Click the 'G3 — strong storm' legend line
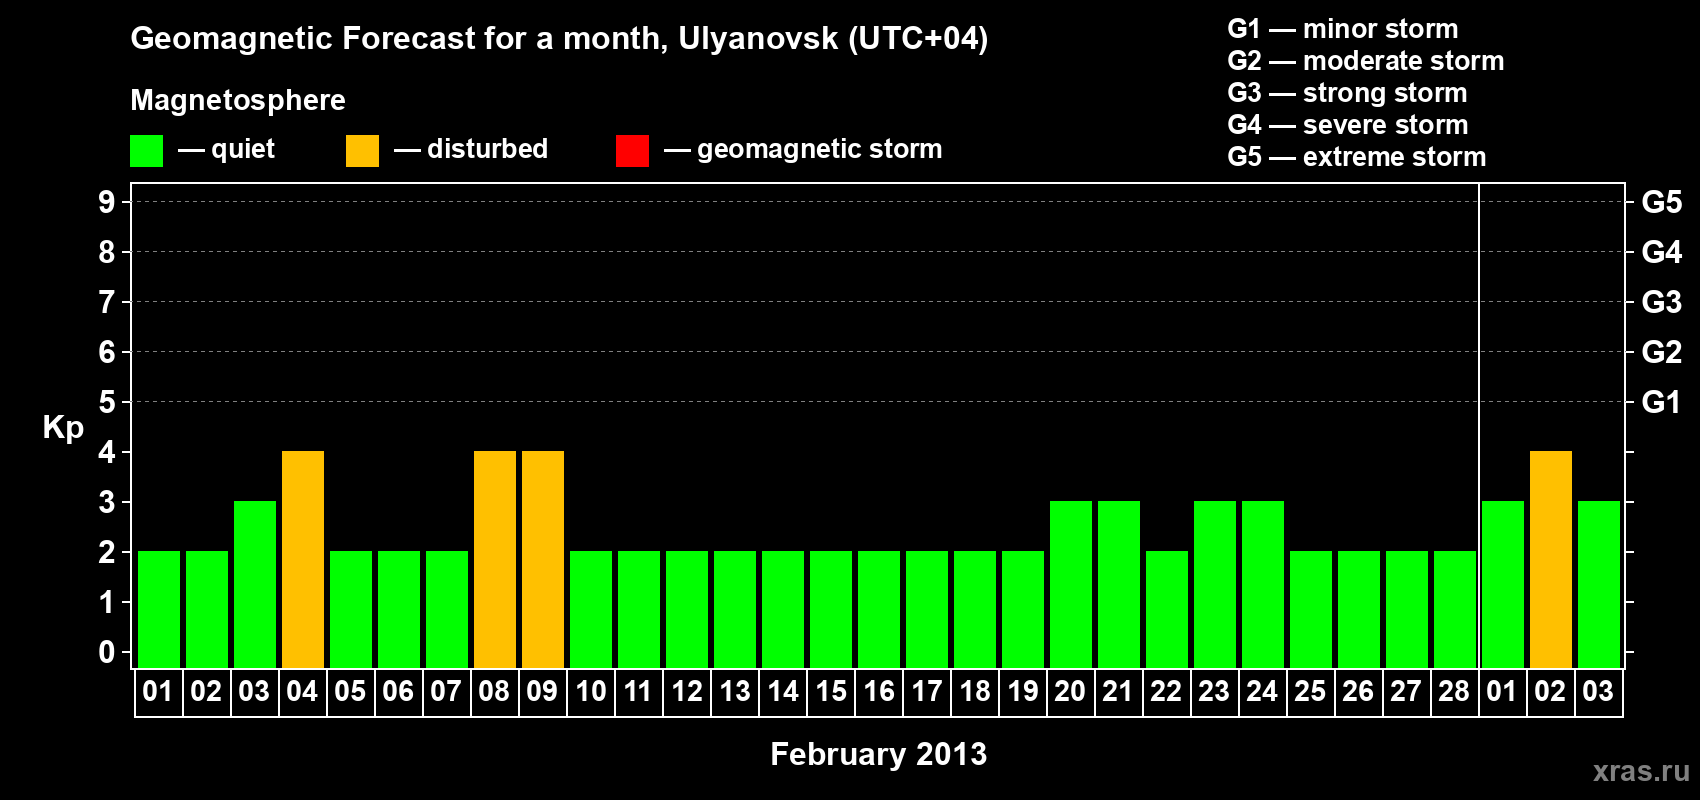This screenshot has width=1700, height=800. (1347, 93)
